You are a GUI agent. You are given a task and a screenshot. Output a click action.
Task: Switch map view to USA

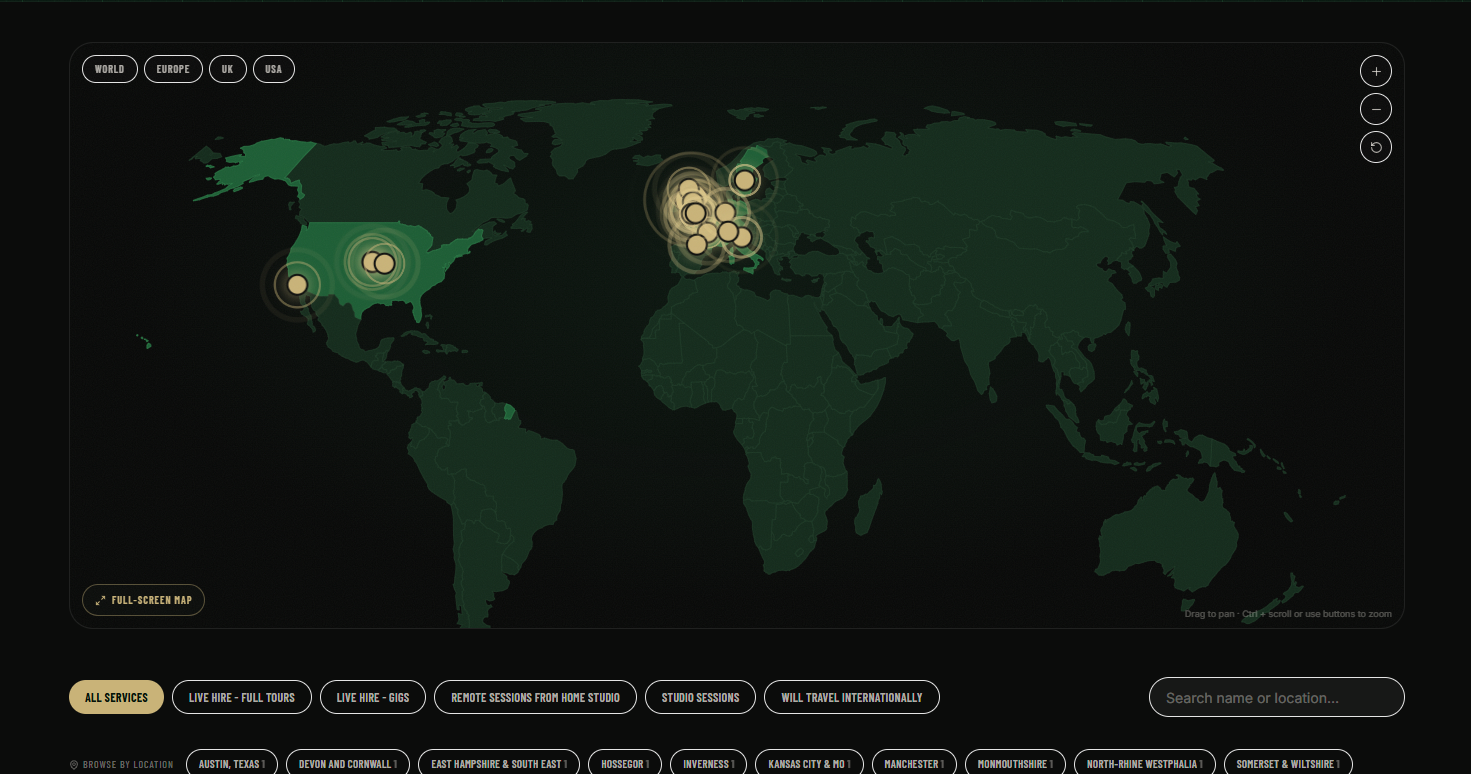274,69
